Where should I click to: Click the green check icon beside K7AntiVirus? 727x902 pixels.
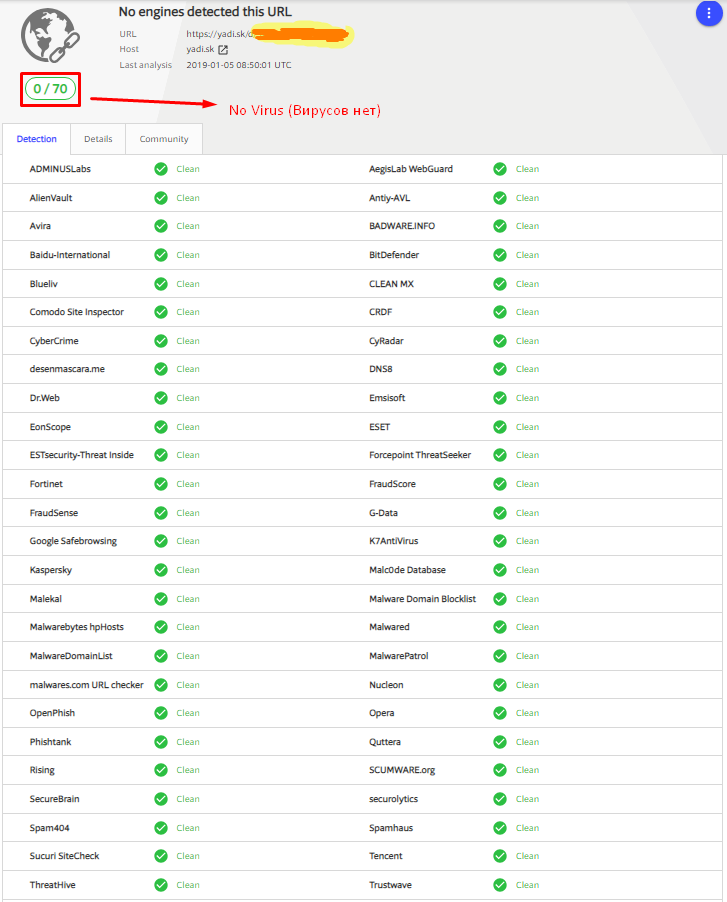pos(500,541)
